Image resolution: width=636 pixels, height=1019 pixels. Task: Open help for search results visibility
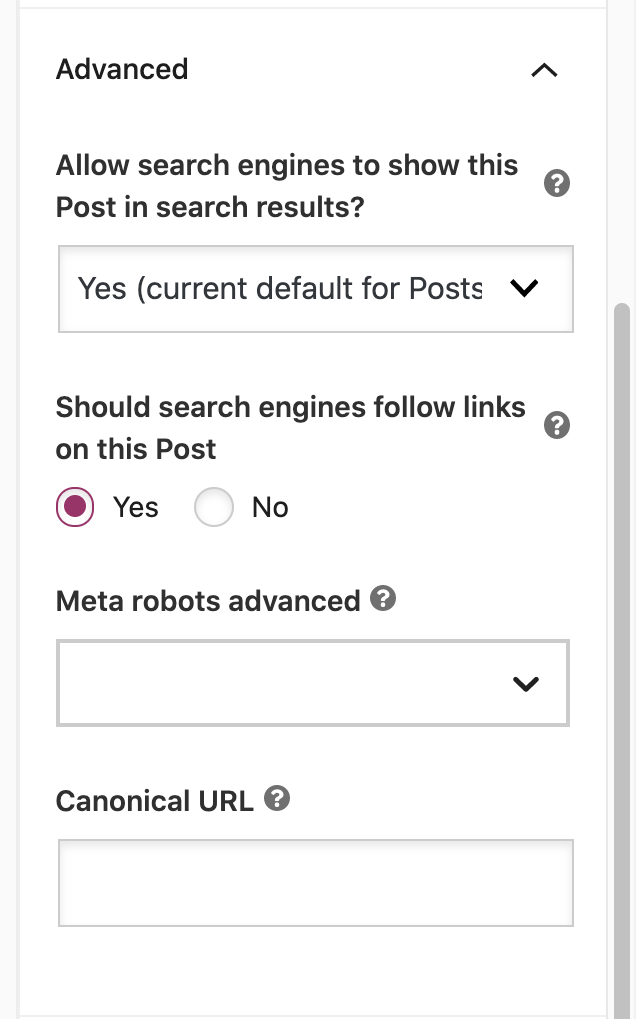[557, 184]
